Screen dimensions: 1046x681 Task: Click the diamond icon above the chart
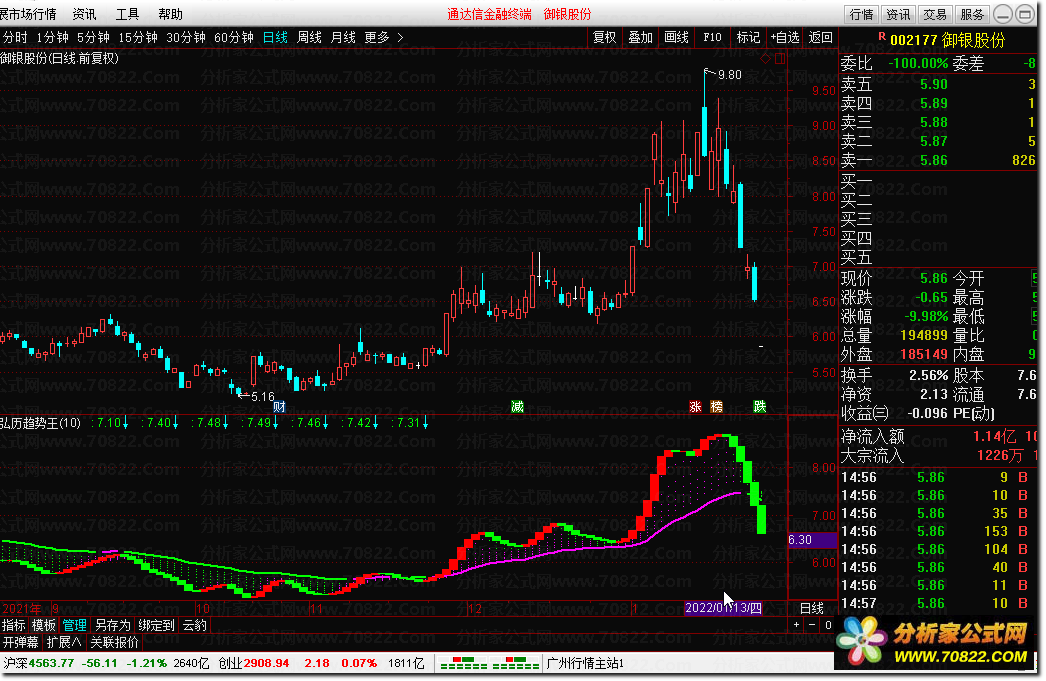pyautogui.click(x=765, y=59)
